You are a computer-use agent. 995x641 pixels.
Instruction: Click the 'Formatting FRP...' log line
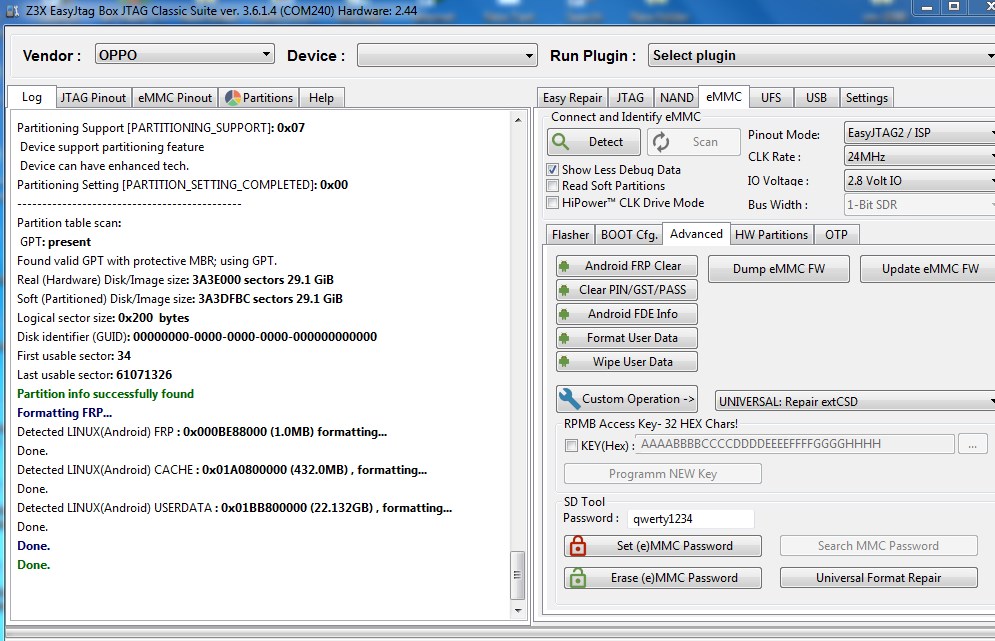[x=65, y=413]
